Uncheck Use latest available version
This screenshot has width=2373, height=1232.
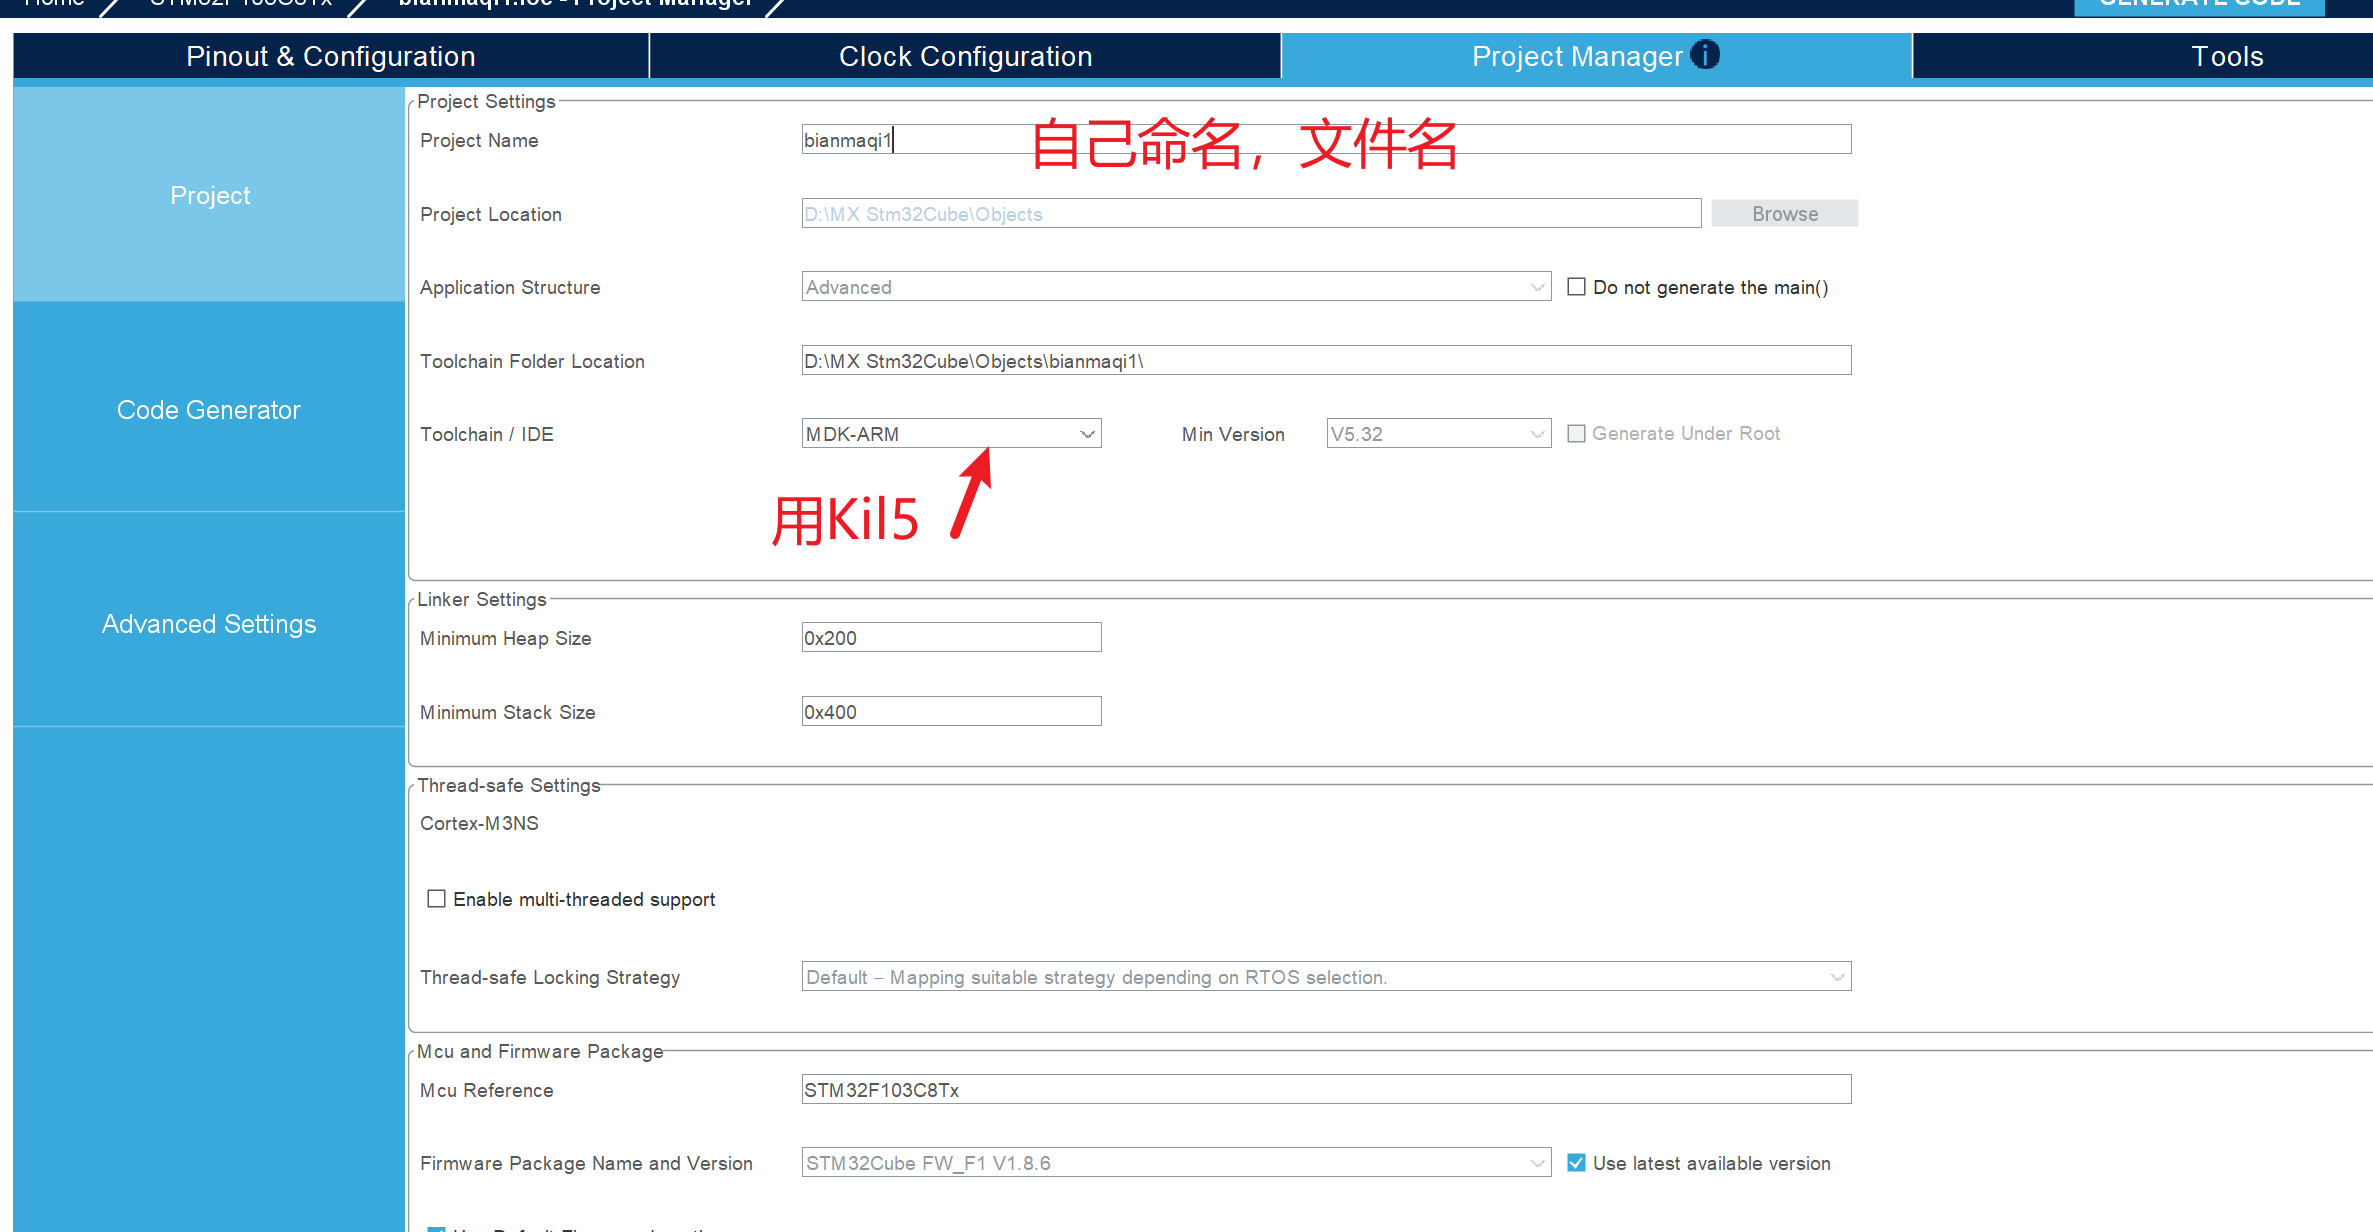(x=1576, y=1163)
